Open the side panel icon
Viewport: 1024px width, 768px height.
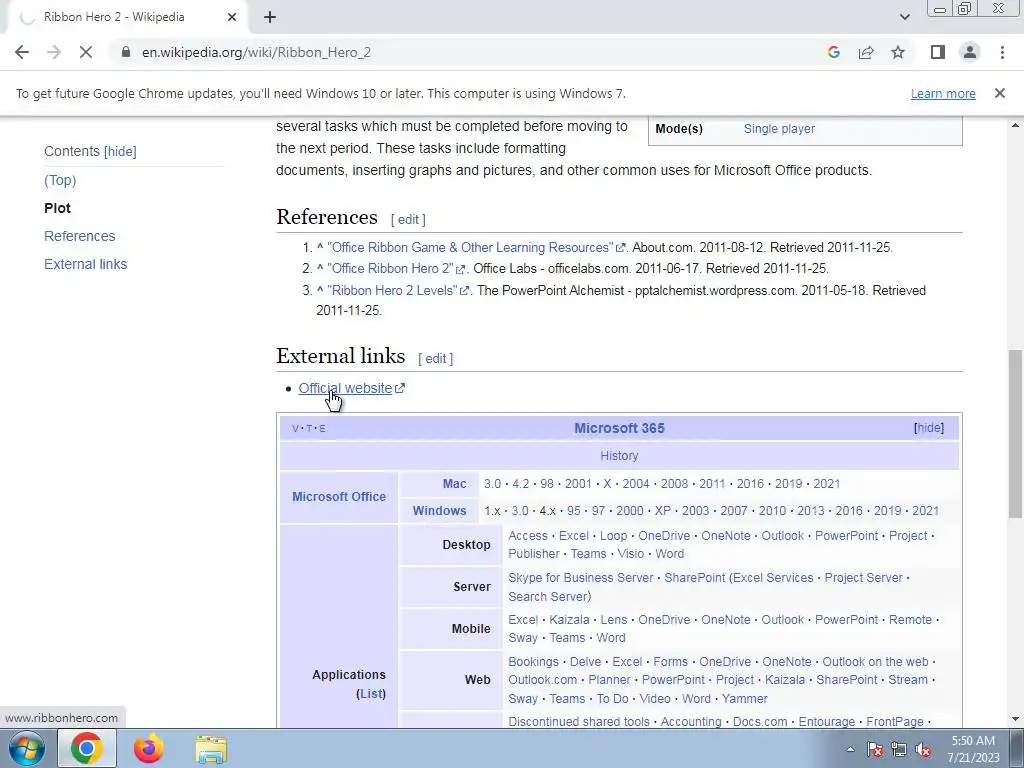(938, 52)
